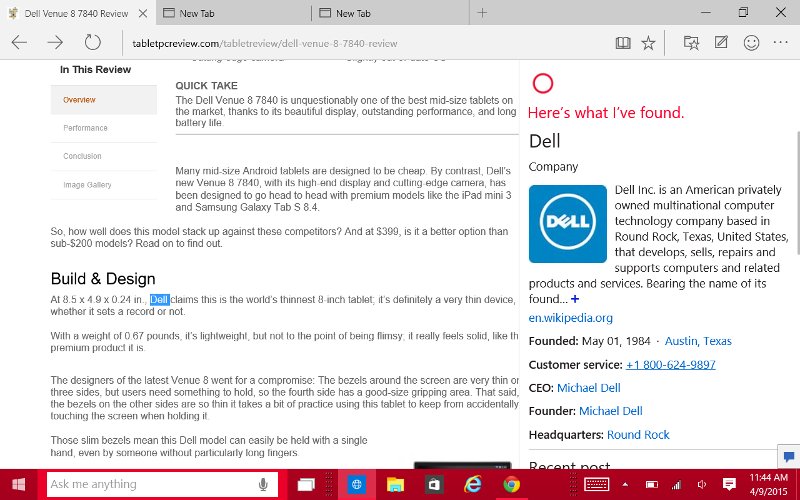Add page to favorites with star icon
Viewport: 800px width, 500px height.
tap(648, 43)
